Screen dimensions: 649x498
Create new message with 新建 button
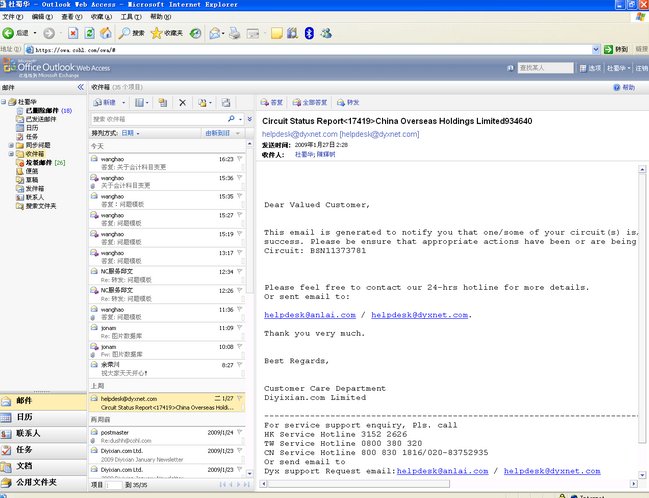(105, 102)
